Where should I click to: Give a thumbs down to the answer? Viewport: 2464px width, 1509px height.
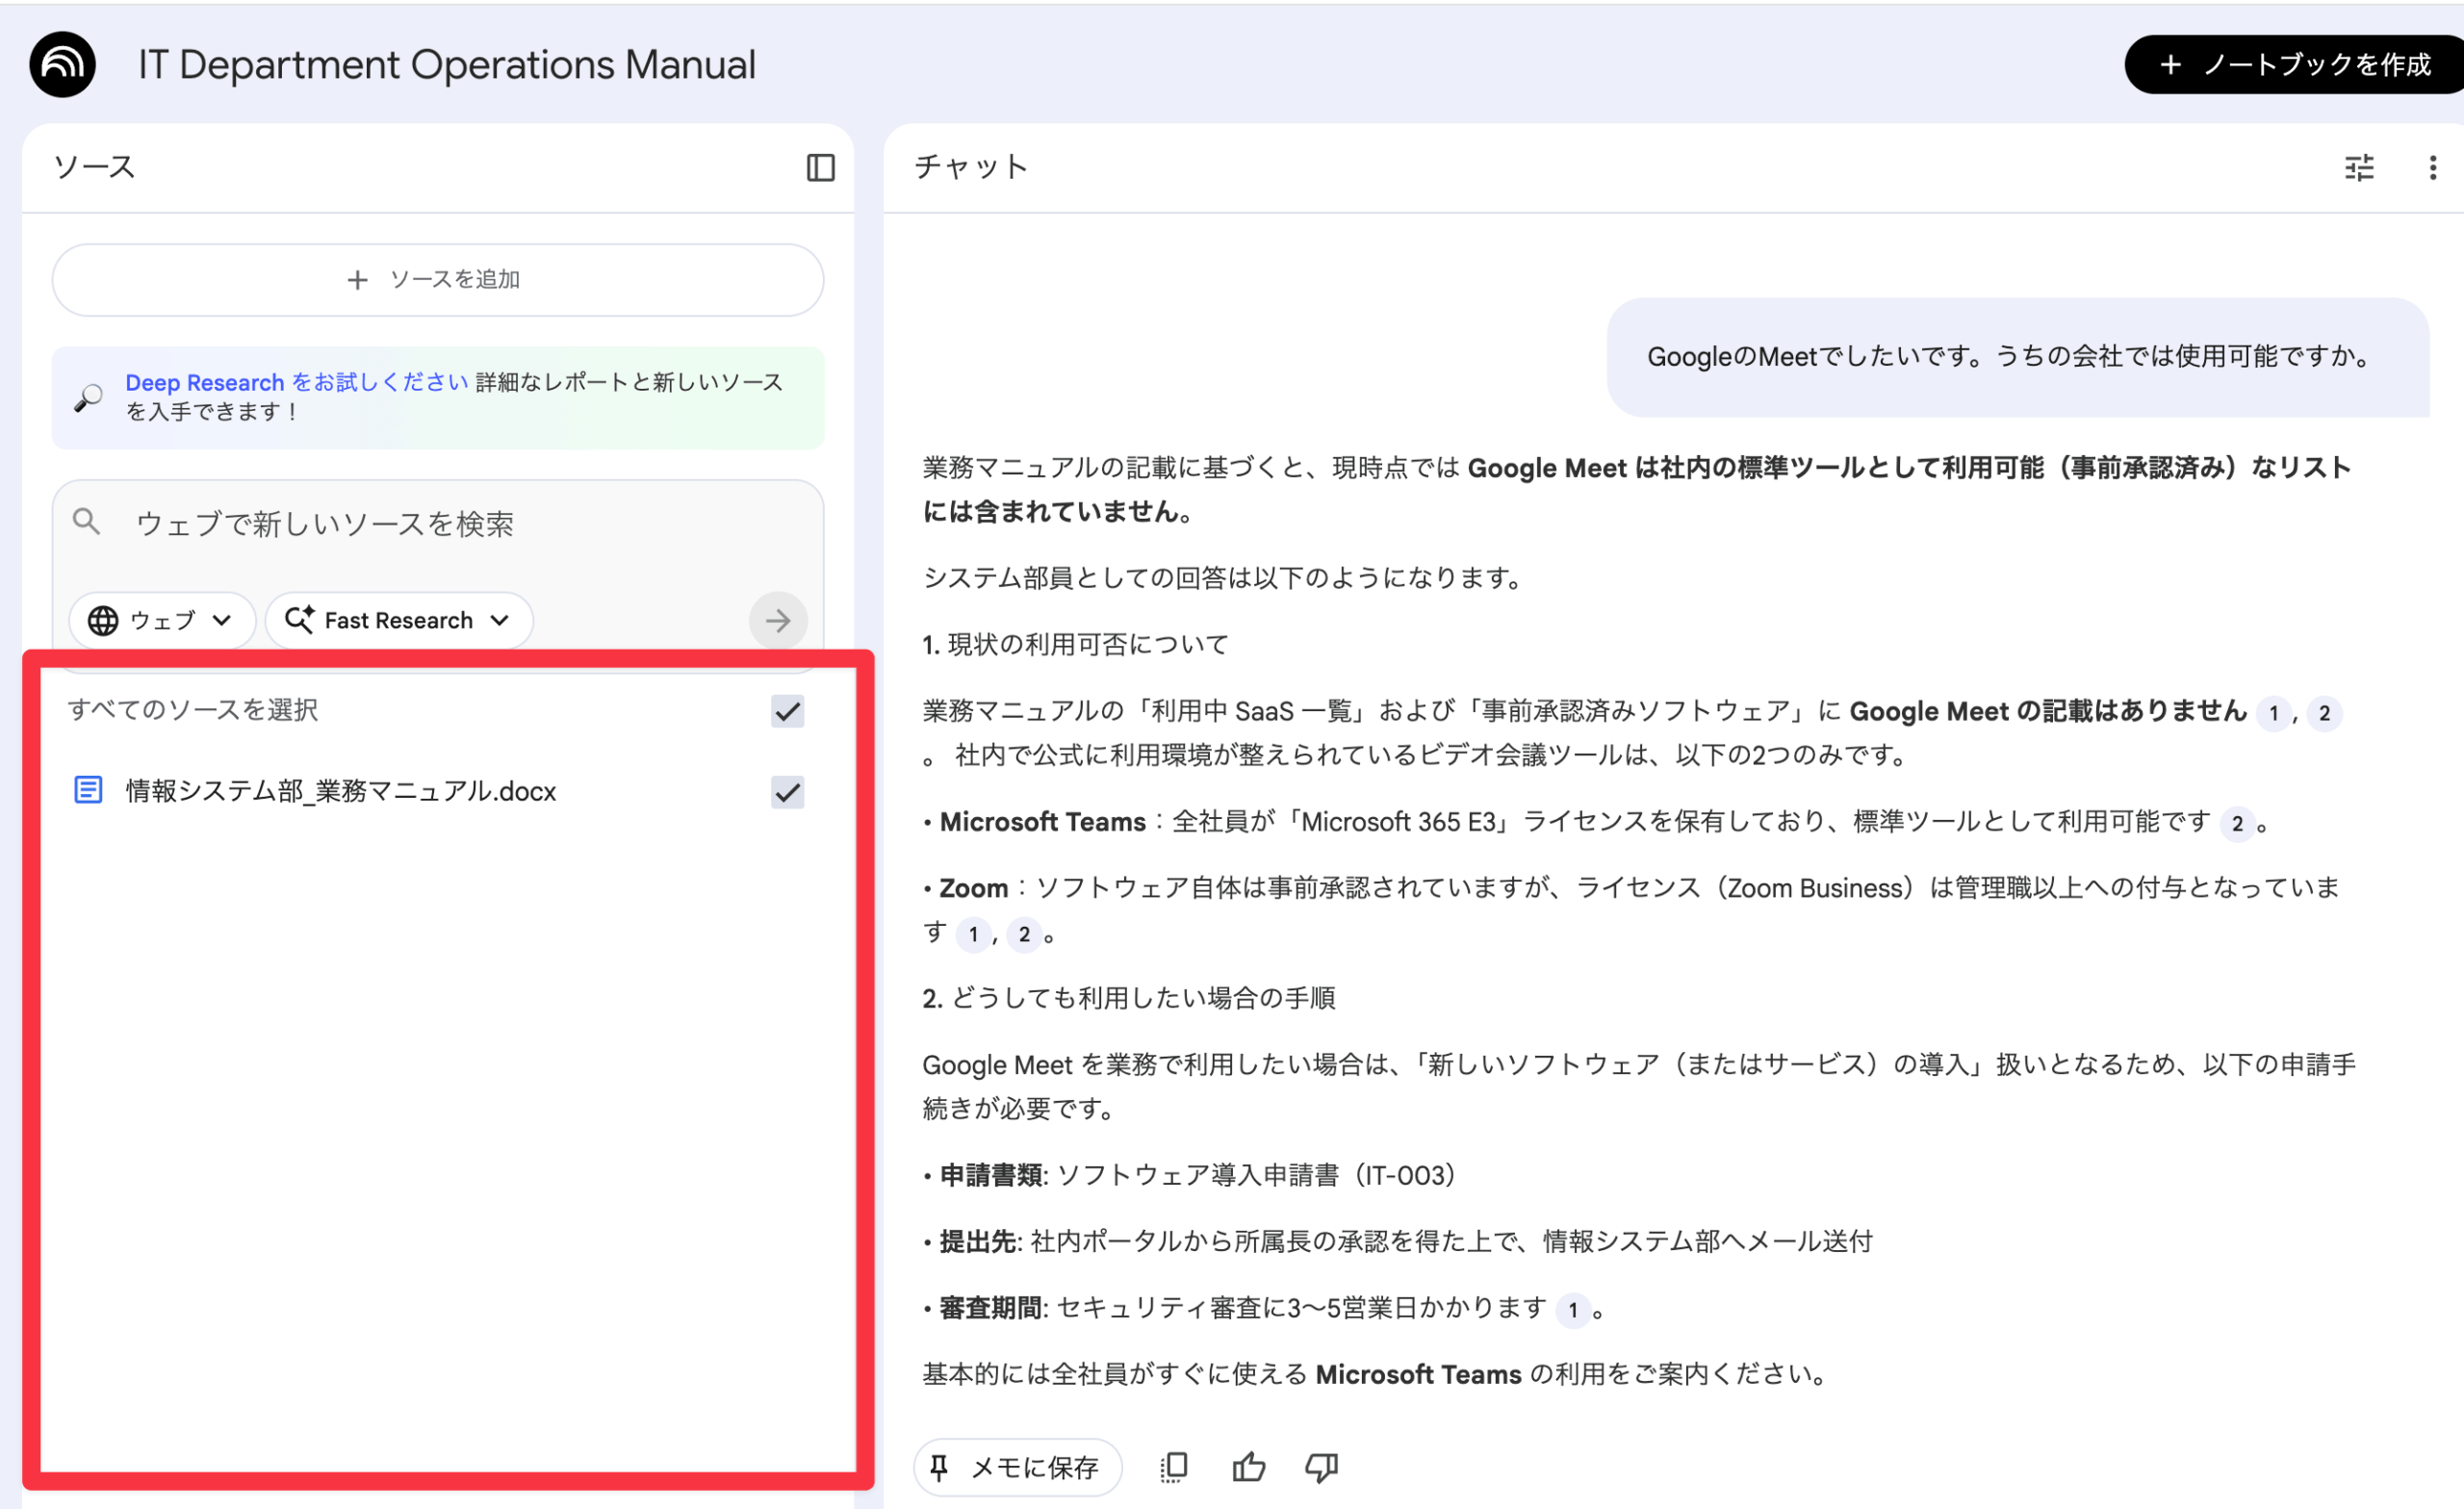click(x=1321, y=1466)
